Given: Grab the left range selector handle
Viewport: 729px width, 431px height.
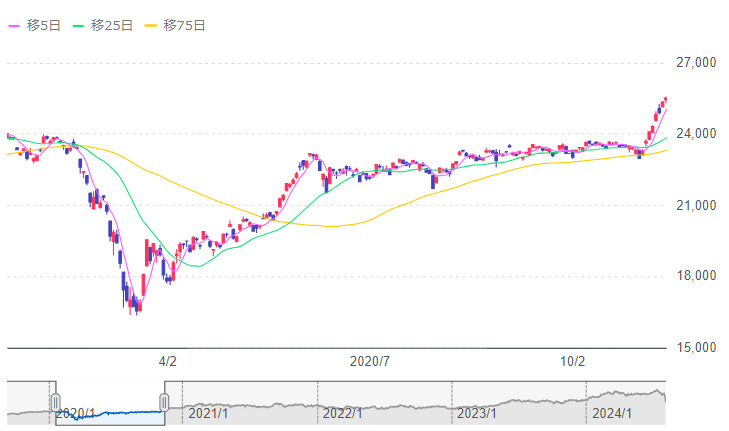Looking at the screenshot, I should coord(56,402).
